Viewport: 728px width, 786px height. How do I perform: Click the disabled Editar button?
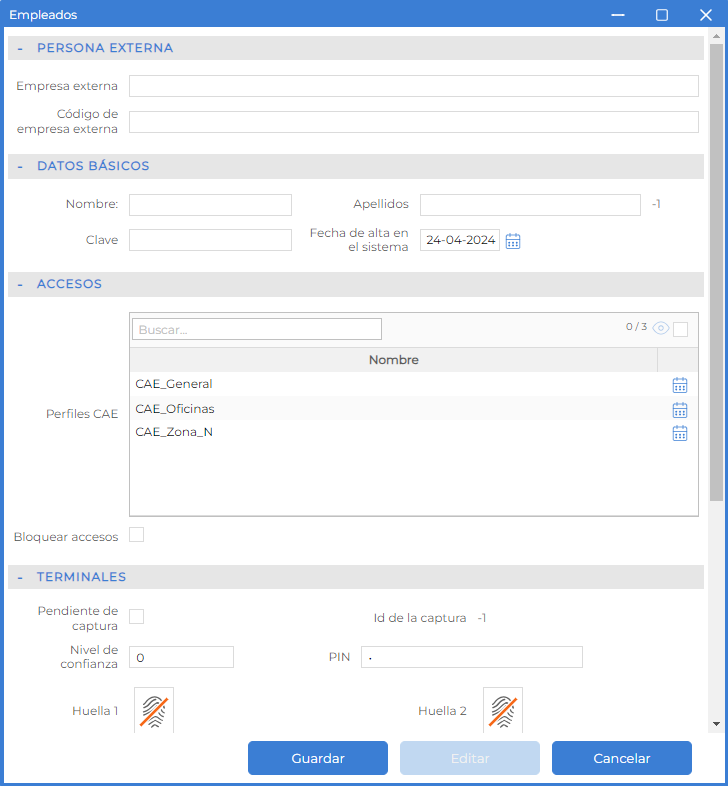(470, 758)
